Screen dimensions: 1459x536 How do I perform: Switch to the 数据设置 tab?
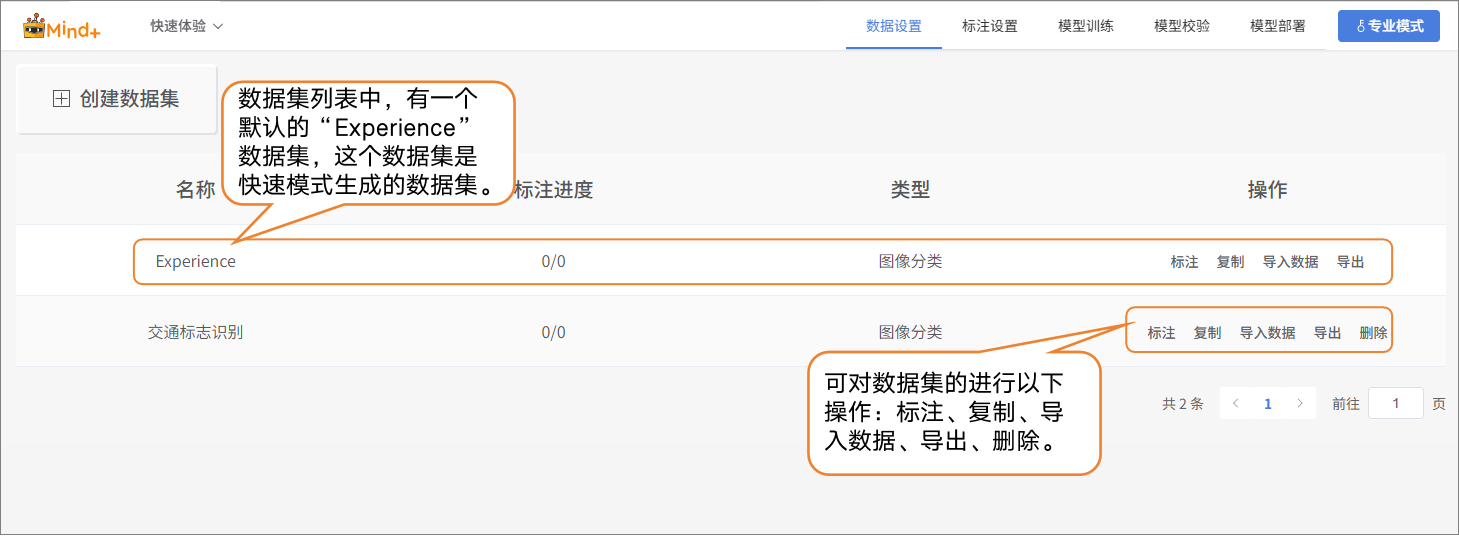(893, 26)
